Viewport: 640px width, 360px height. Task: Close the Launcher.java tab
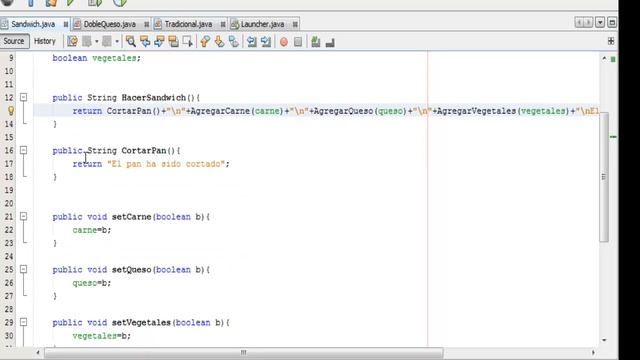point(295,24)
